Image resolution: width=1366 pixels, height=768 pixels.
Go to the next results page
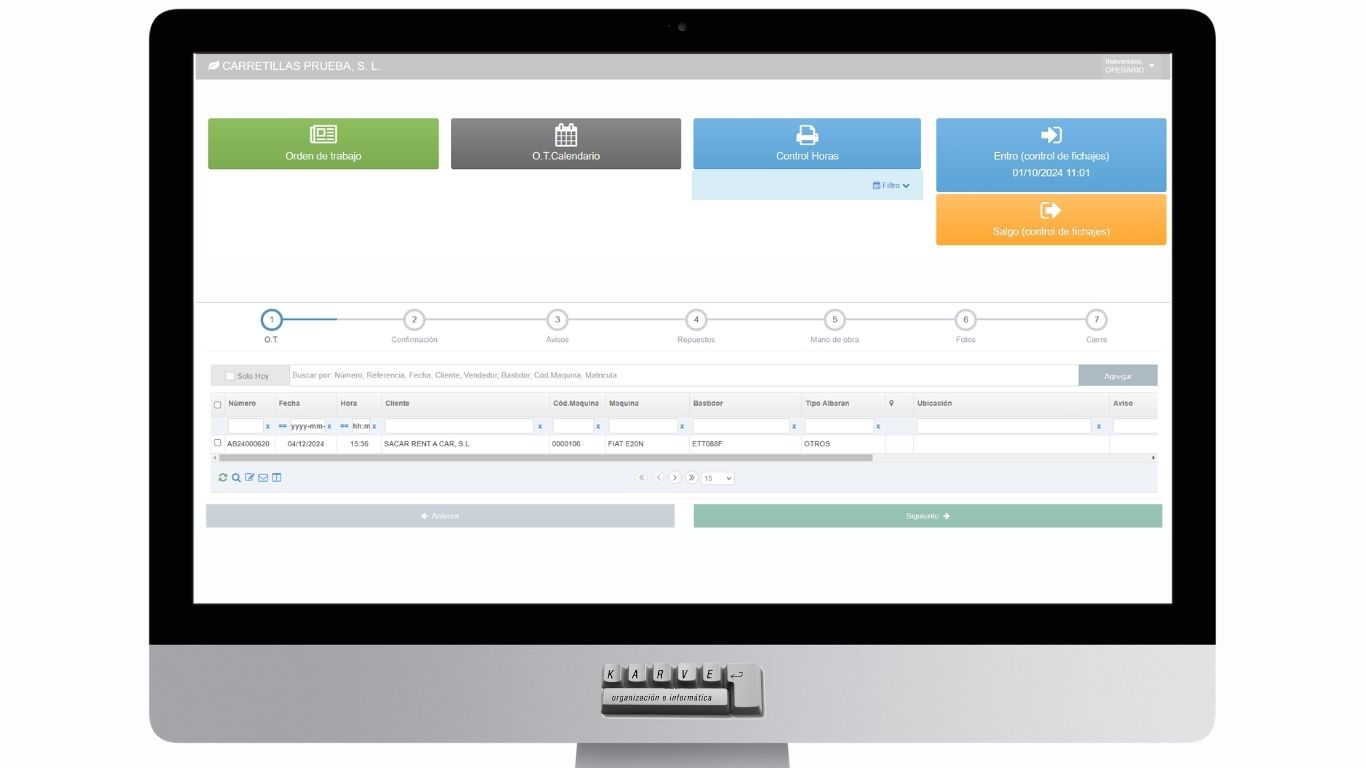tap(675, 478)
